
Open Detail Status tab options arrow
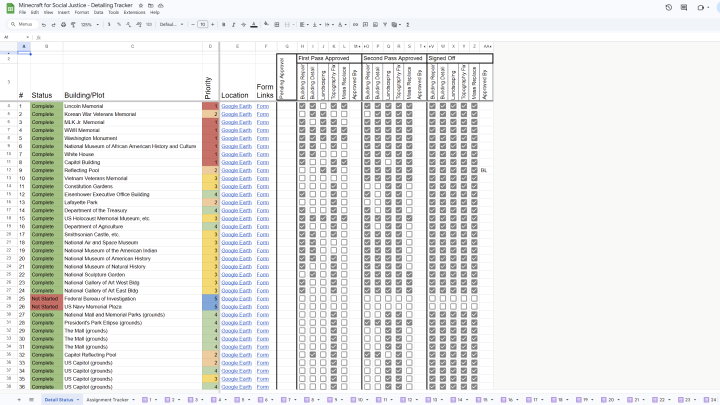pos(78,400)
